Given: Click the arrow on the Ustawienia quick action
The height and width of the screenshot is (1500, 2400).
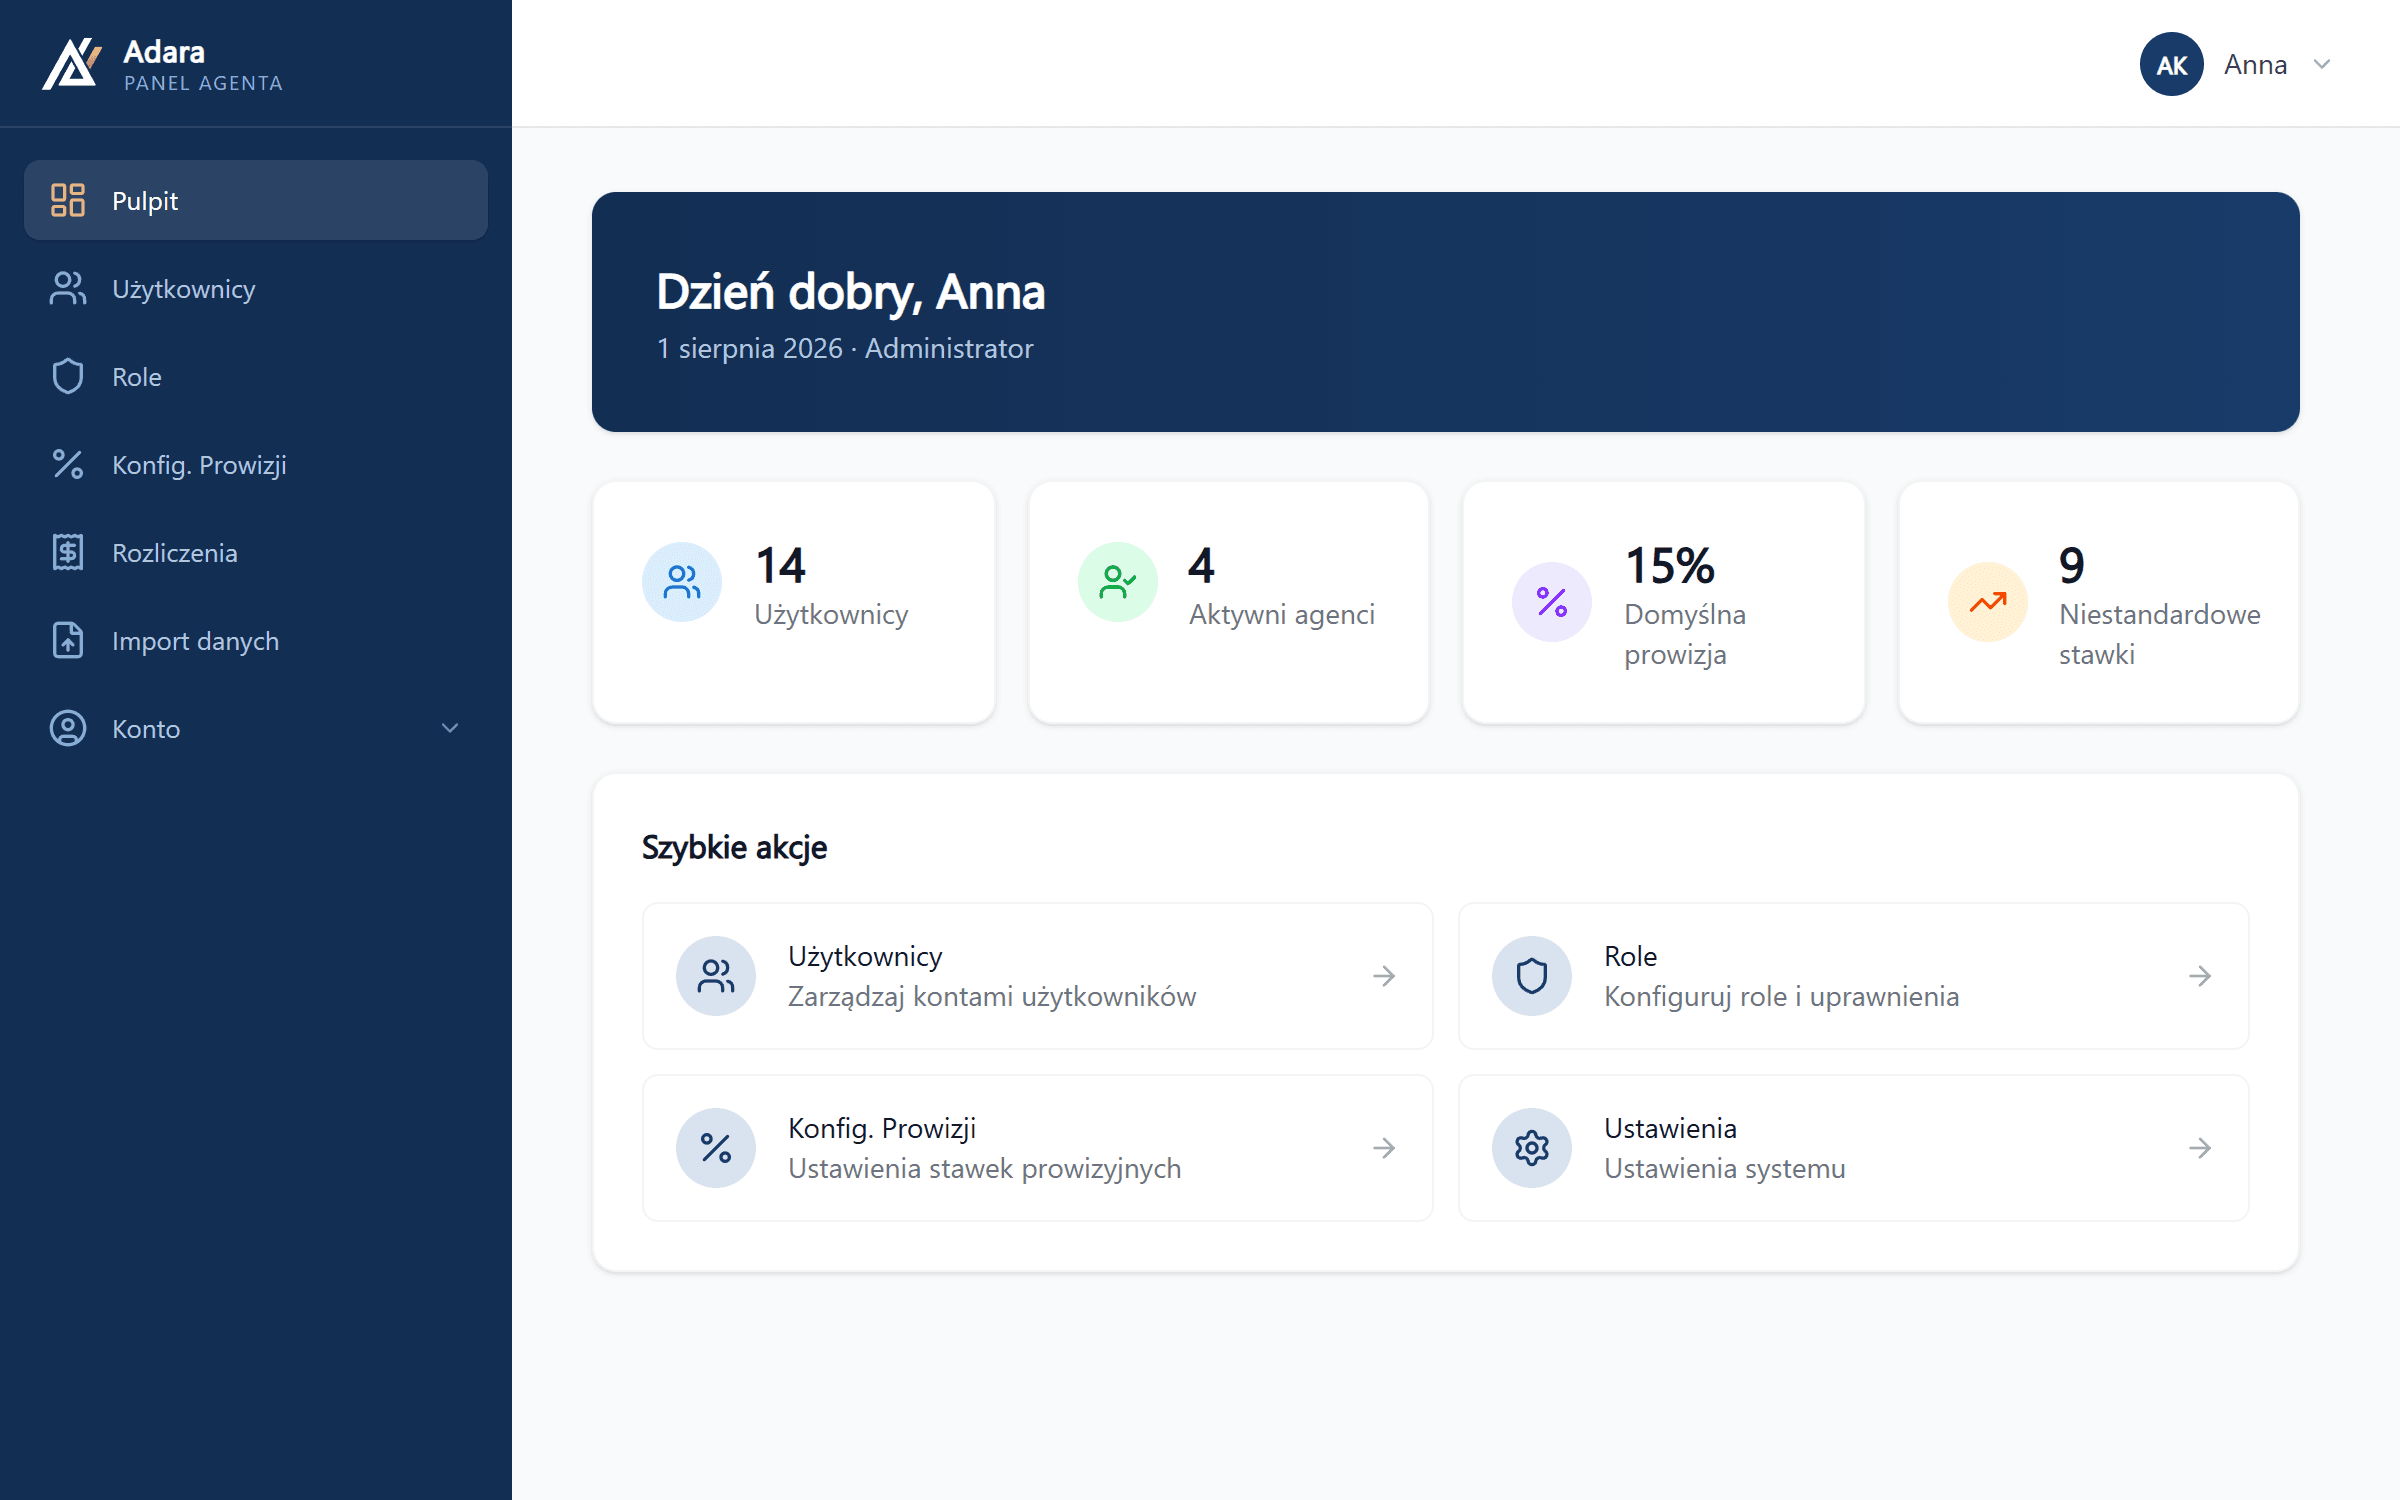Looking at the screenshot, I should click(2200, 1148).
